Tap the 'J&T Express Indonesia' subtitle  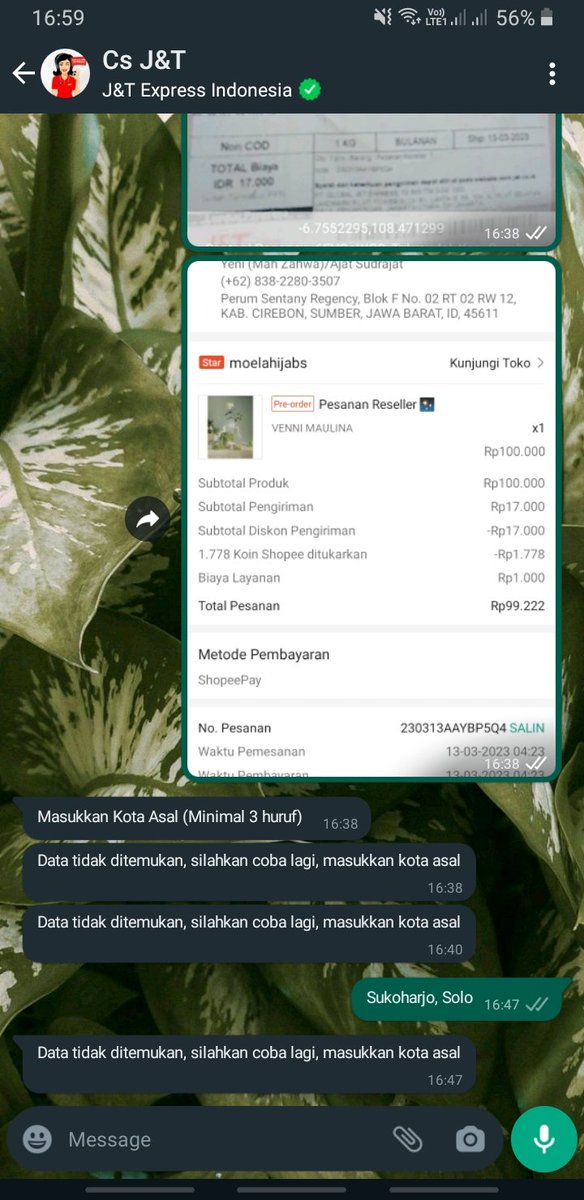coord(197,90)
